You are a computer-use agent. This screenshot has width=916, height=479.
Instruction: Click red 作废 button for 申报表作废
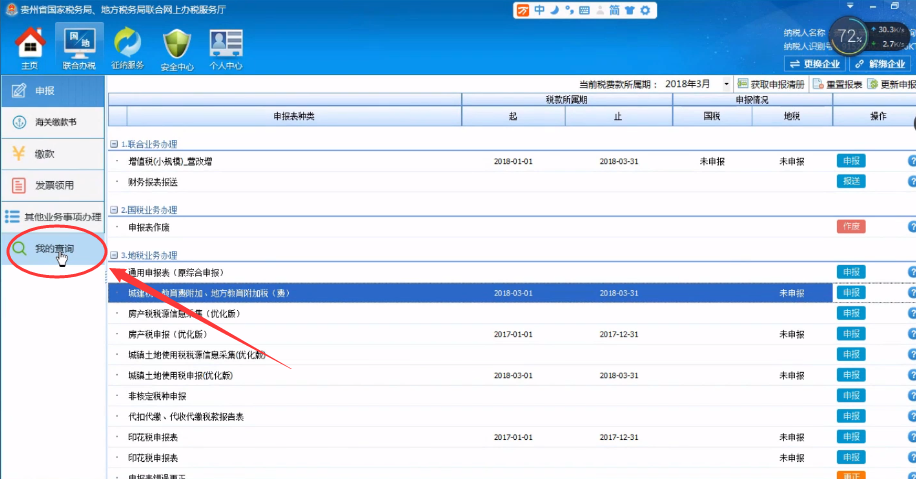coord(850,227)
